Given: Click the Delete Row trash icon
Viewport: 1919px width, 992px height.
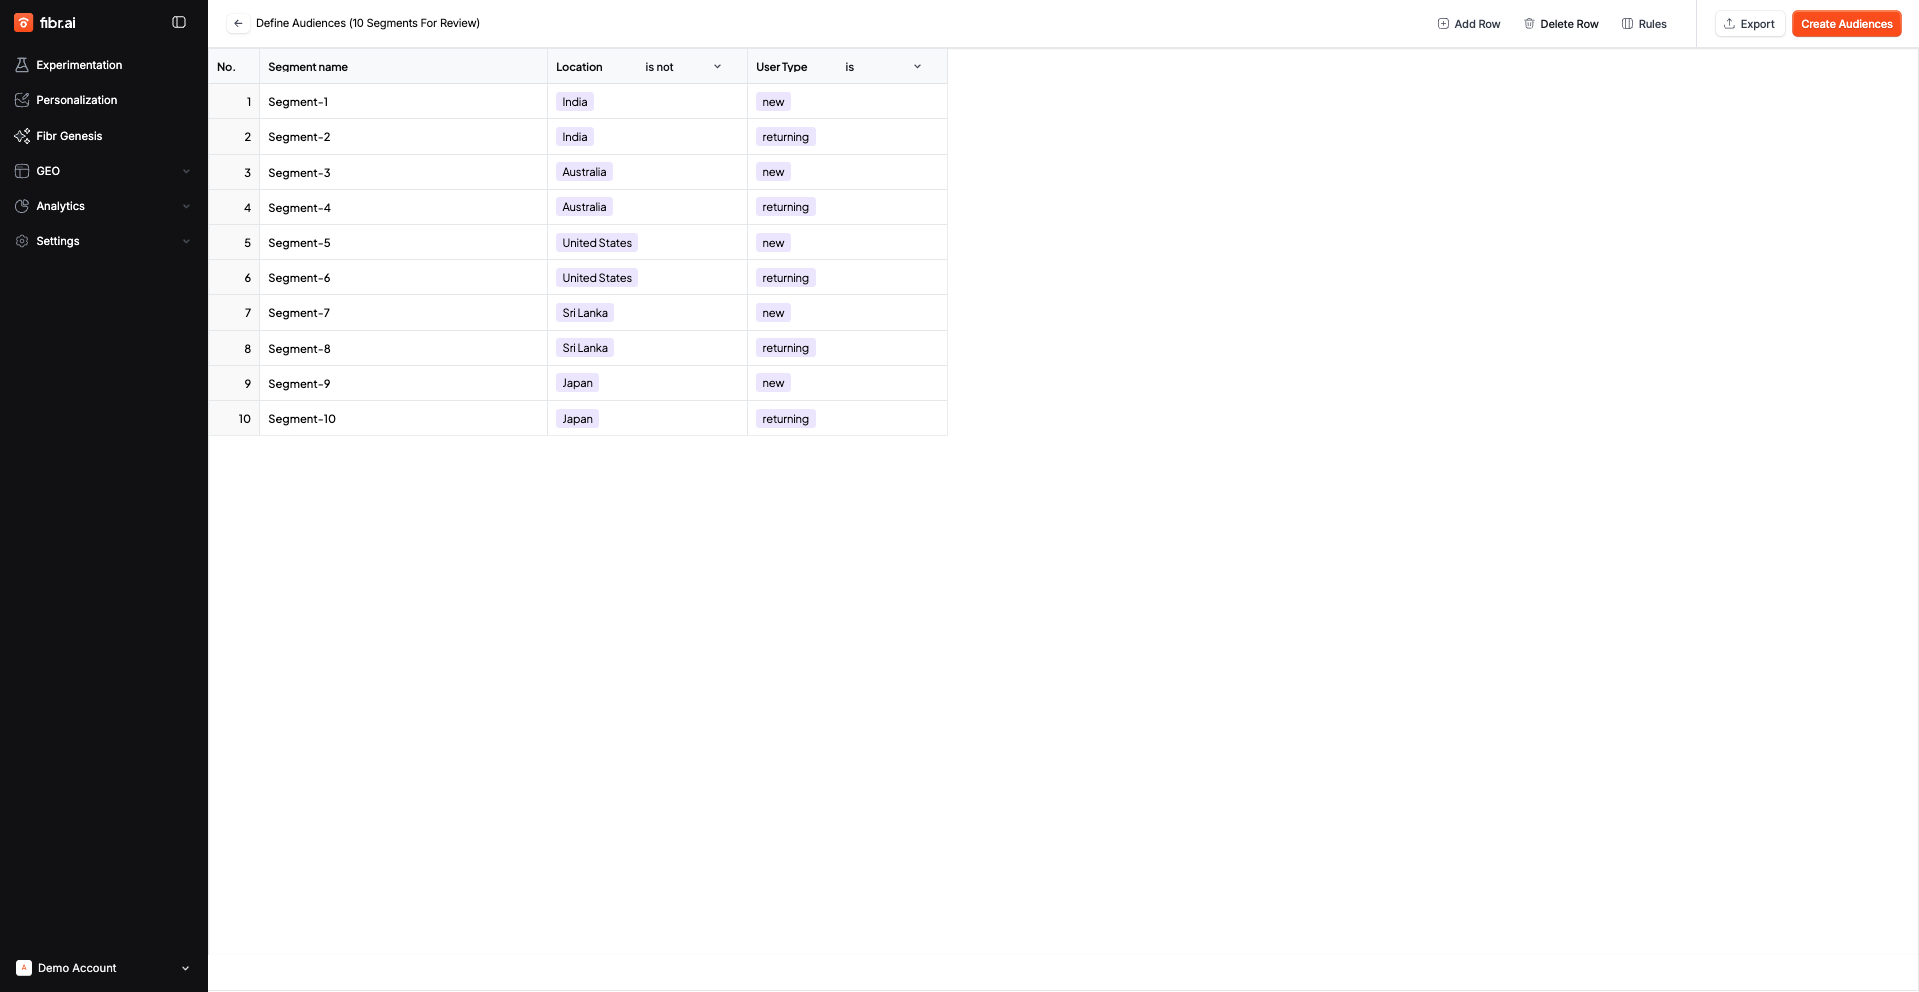Looking at the screenshot, I should coord(1529,24).
